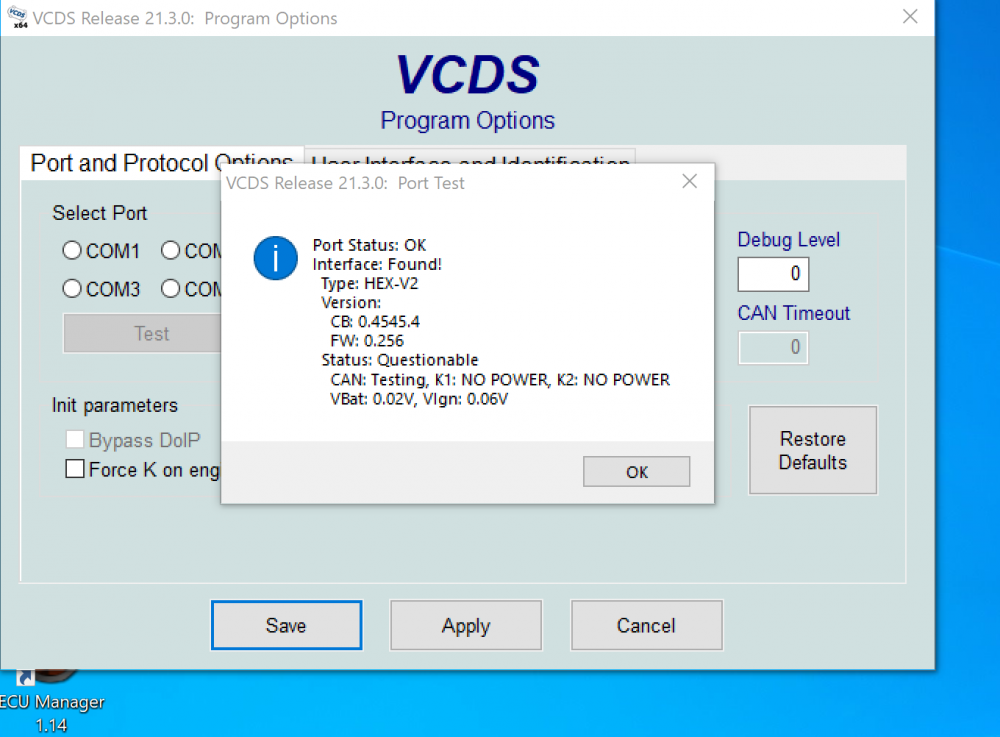This screenshot has height=737, width=1000.
Task: Open ECU Manager 1.14 desktop shortcut
Action: 51,703
